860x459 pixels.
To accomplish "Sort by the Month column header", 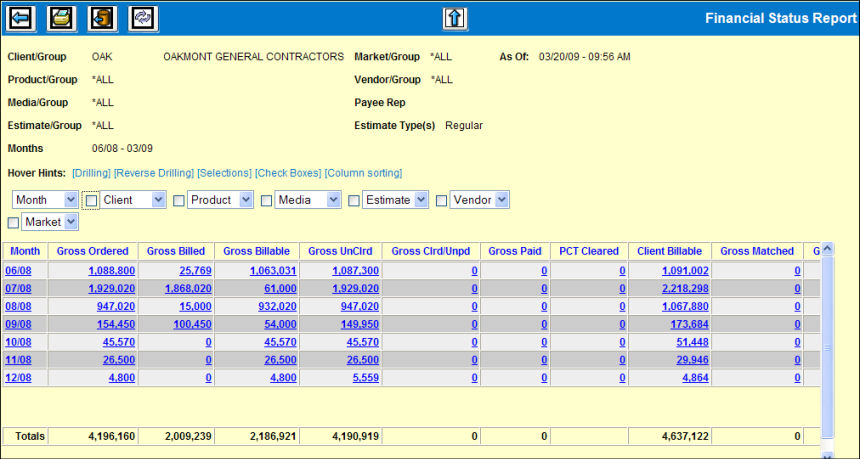I will (25, 251).
